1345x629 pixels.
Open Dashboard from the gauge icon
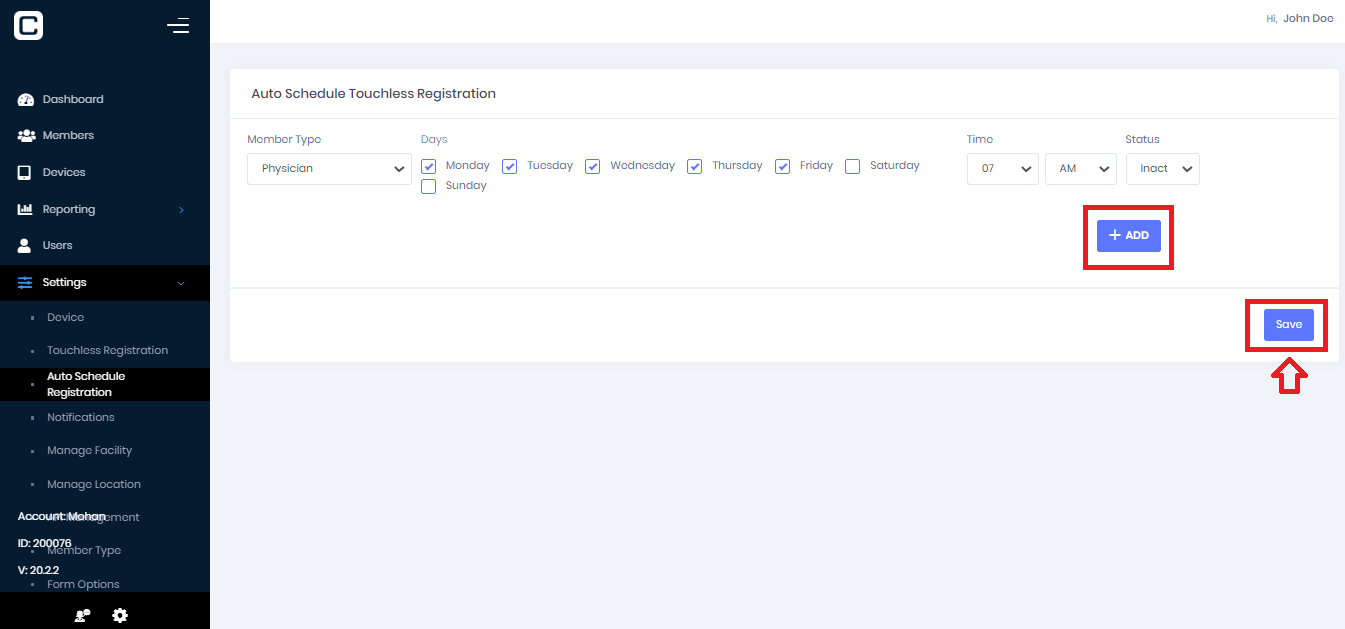tap(26, 100)
